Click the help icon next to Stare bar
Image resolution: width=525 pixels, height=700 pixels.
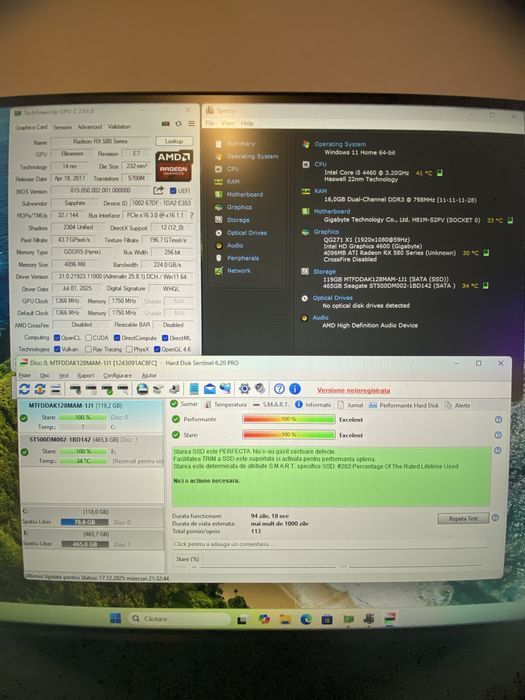point(498,435)
